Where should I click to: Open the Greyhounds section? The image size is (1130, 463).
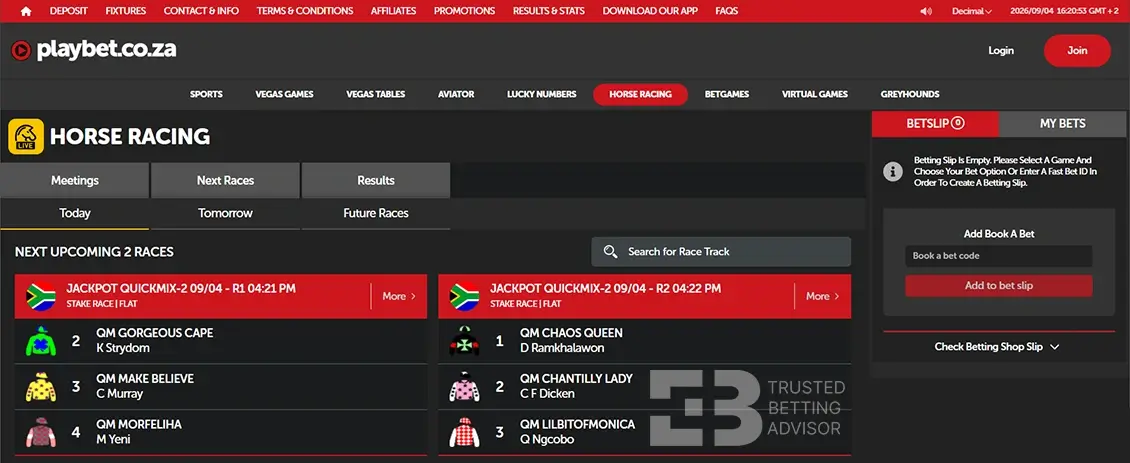click(x=909, y=94)
